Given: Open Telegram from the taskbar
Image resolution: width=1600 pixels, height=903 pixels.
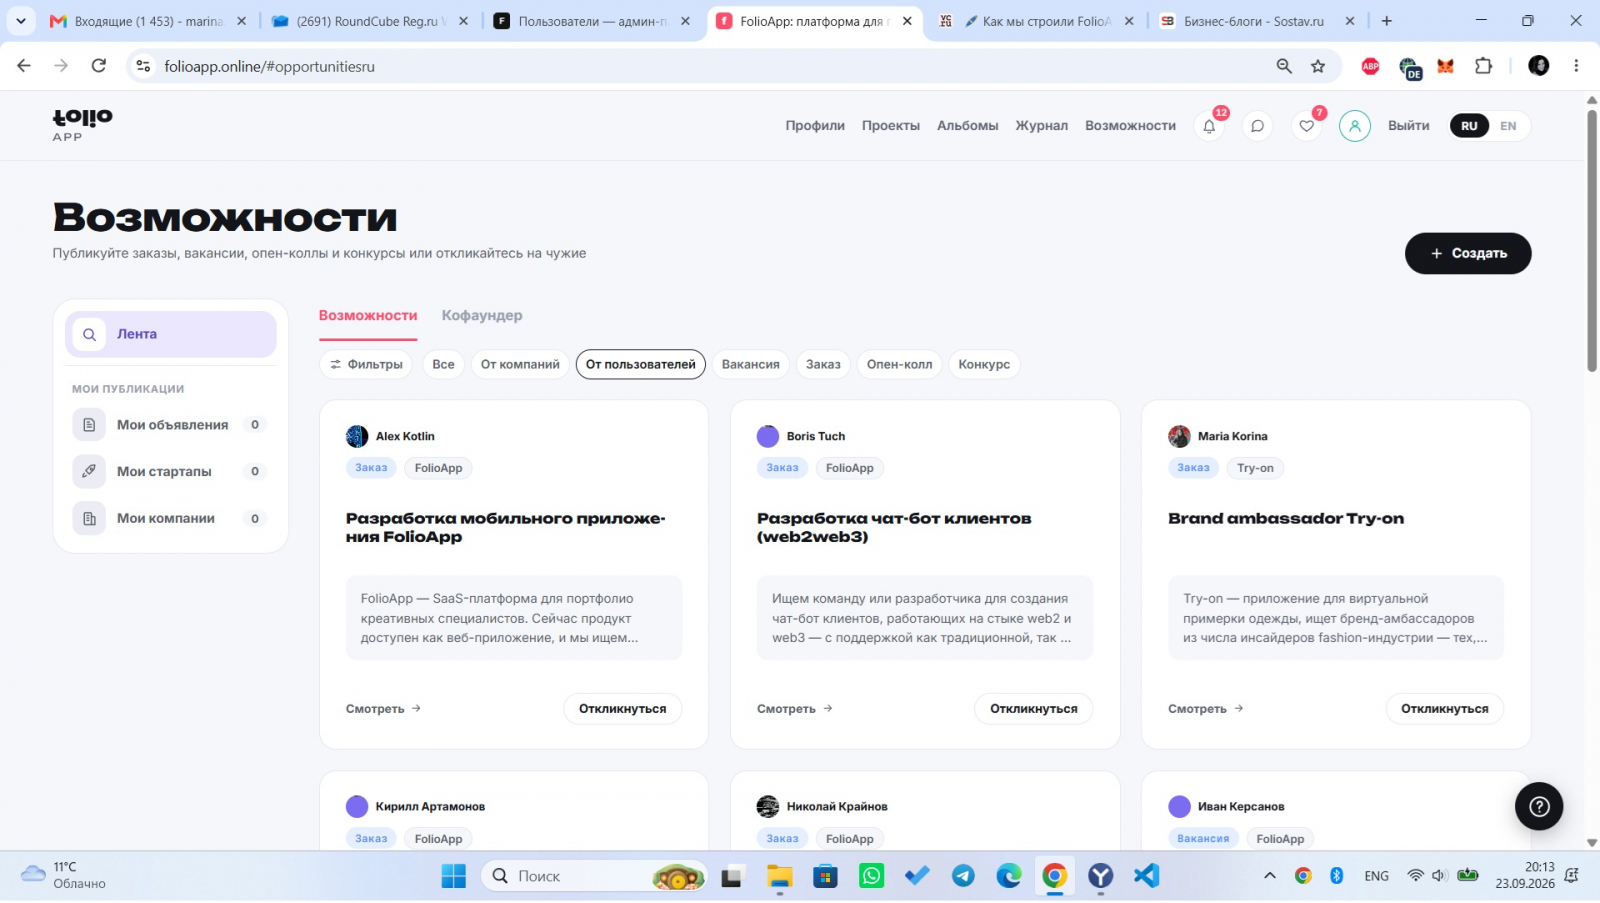Looking at the screenshot, I should (963, 876).
